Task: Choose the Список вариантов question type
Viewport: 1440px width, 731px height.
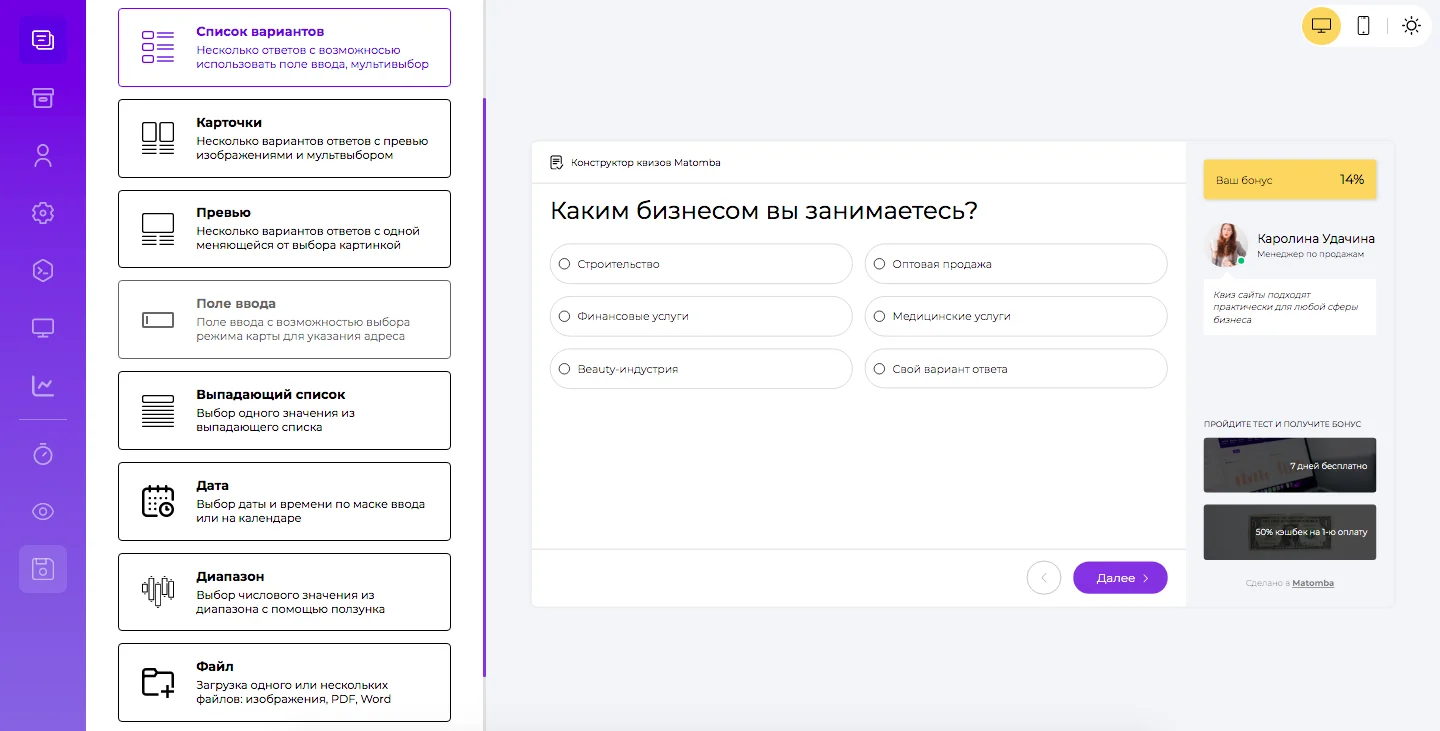Action: pos(284,47)
